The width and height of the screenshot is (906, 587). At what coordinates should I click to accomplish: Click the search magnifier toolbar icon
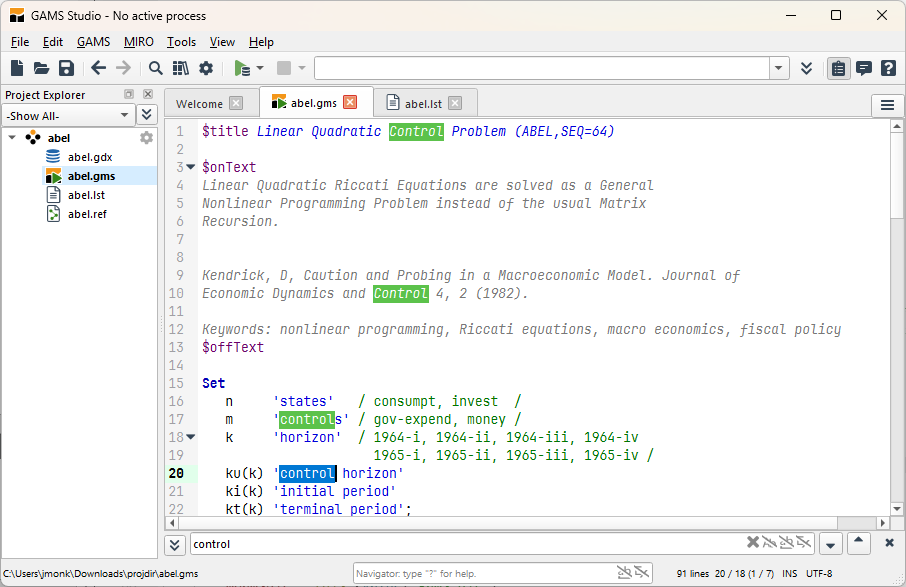point(156,68)
